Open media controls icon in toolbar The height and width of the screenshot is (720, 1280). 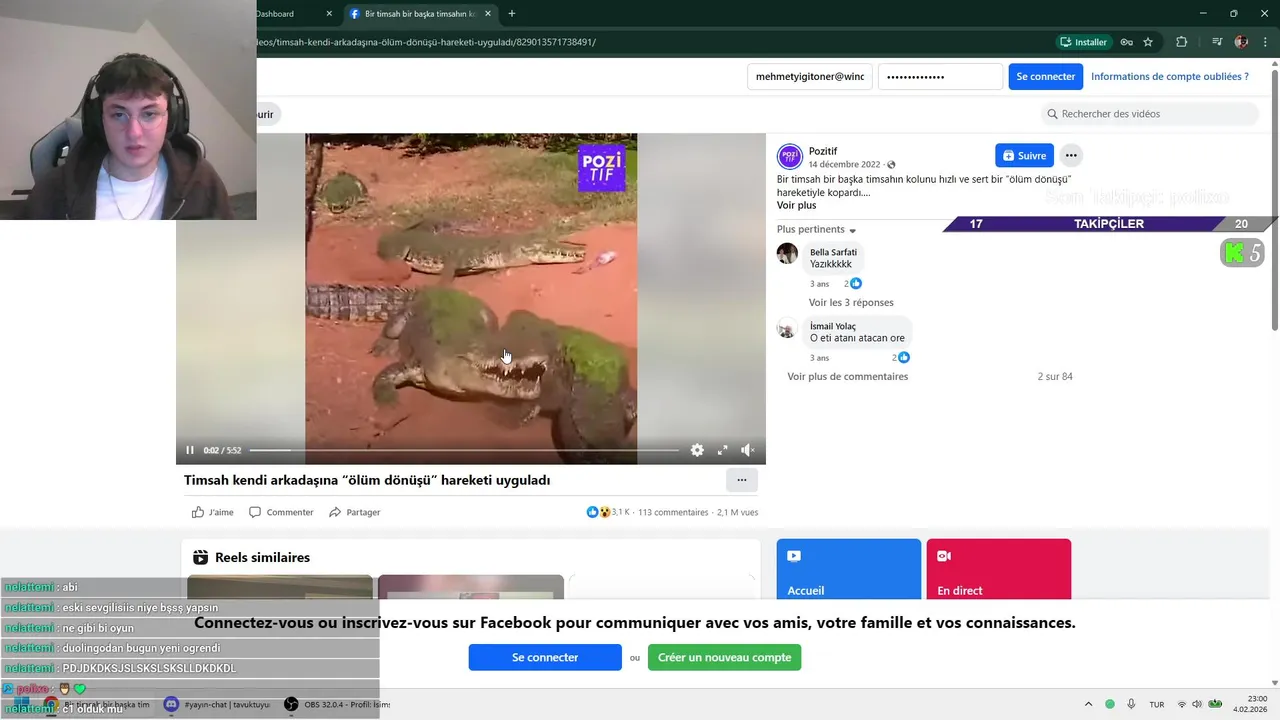click(1217, 42)
